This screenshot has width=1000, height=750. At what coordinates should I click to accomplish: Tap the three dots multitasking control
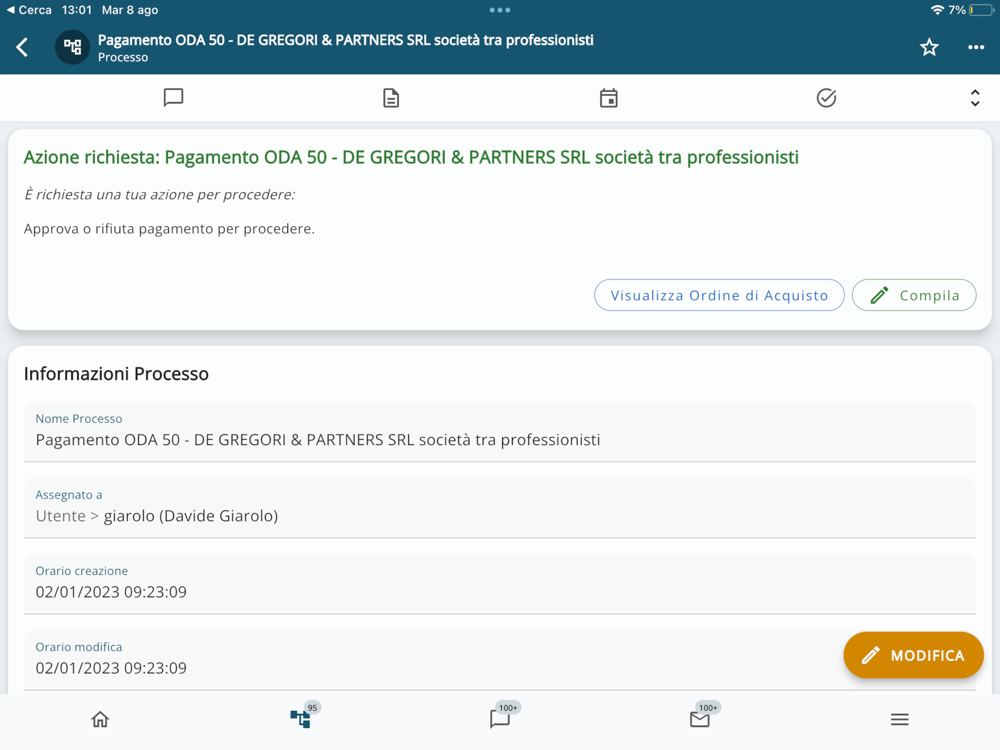tap(499, 10)
